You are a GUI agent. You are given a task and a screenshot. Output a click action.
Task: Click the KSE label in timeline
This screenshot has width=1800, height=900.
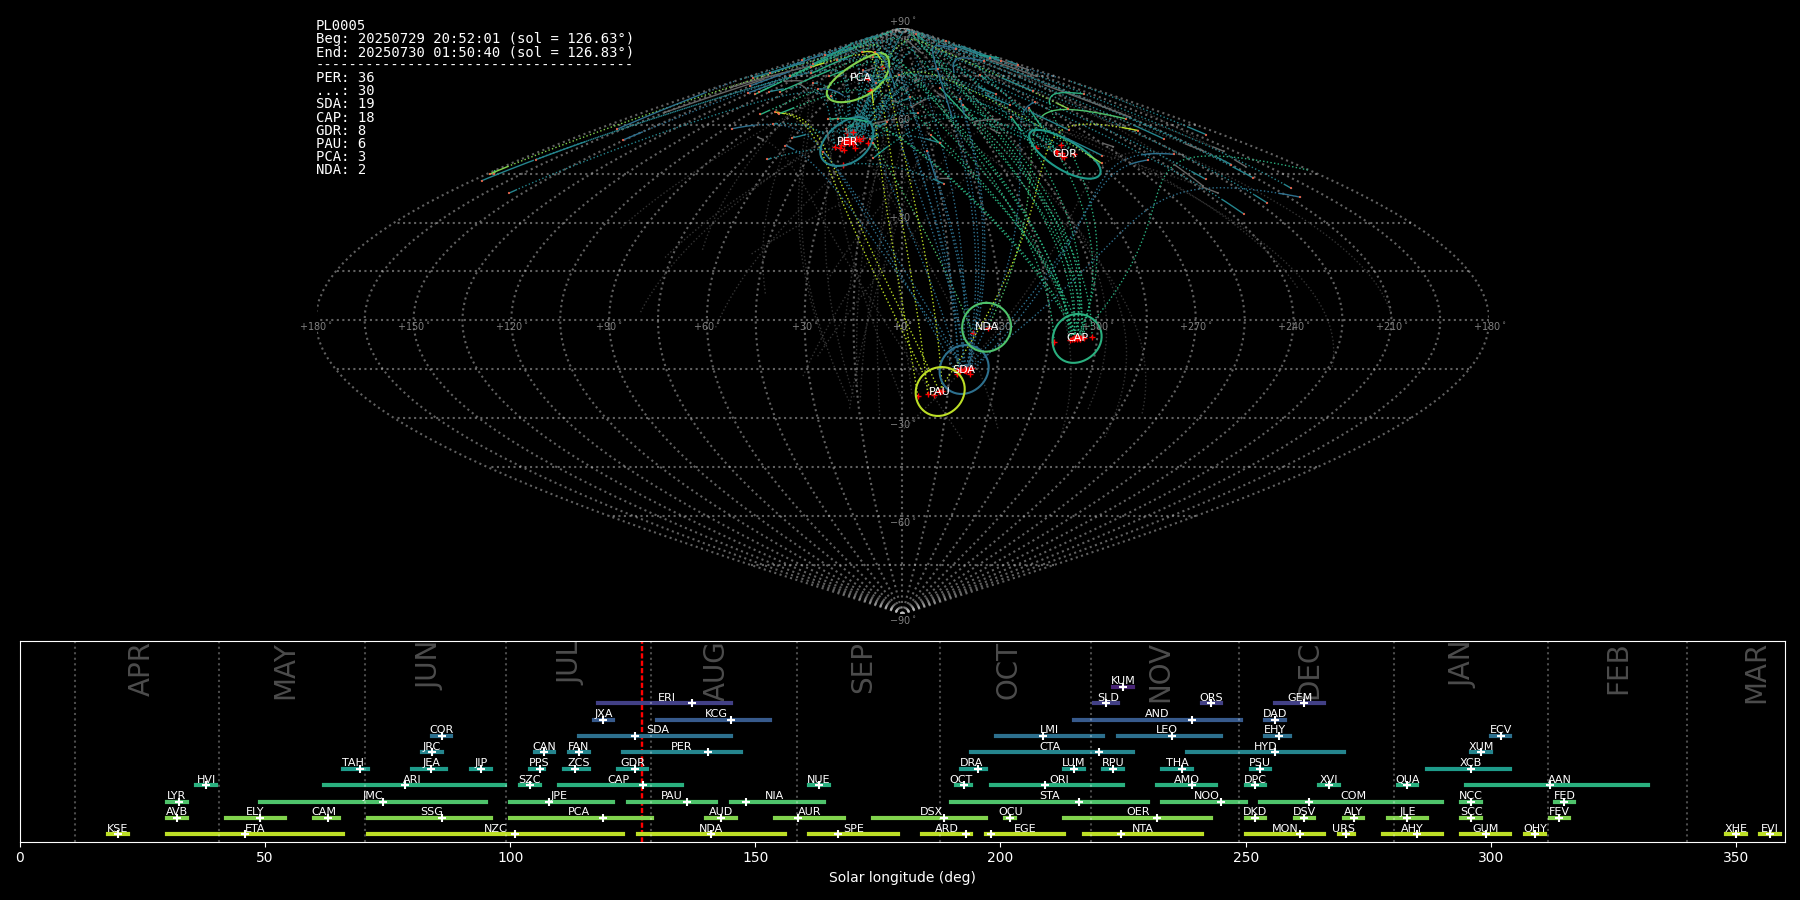pyautogui.click(x=117, y=829)
